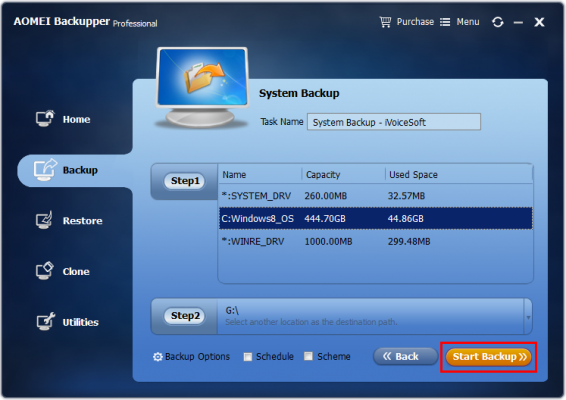Click the refresh circular arrows icon
Viewport: 566px width, 400px height.
pyautogui.click(x=498, y=22)
